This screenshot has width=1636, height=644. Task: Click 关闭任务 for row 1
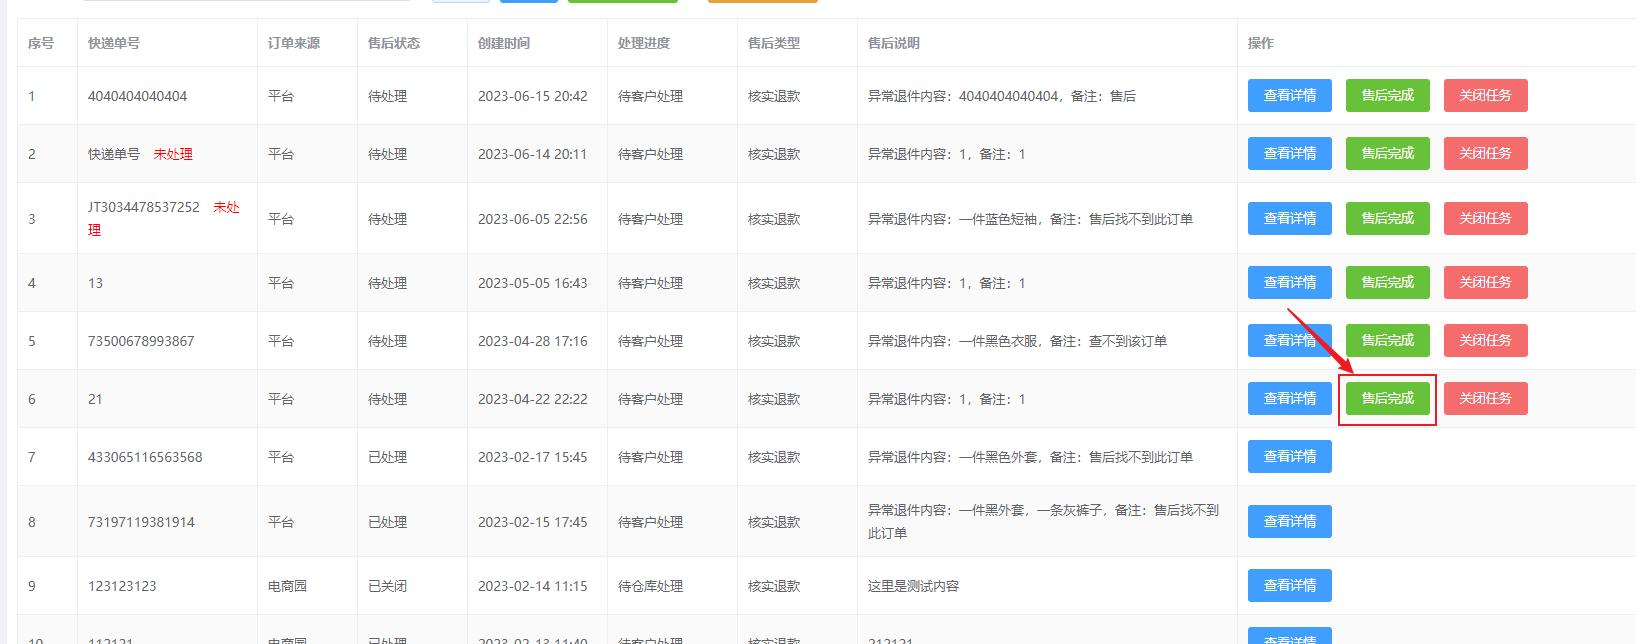pyautogui.click(x=1485, y=96)
